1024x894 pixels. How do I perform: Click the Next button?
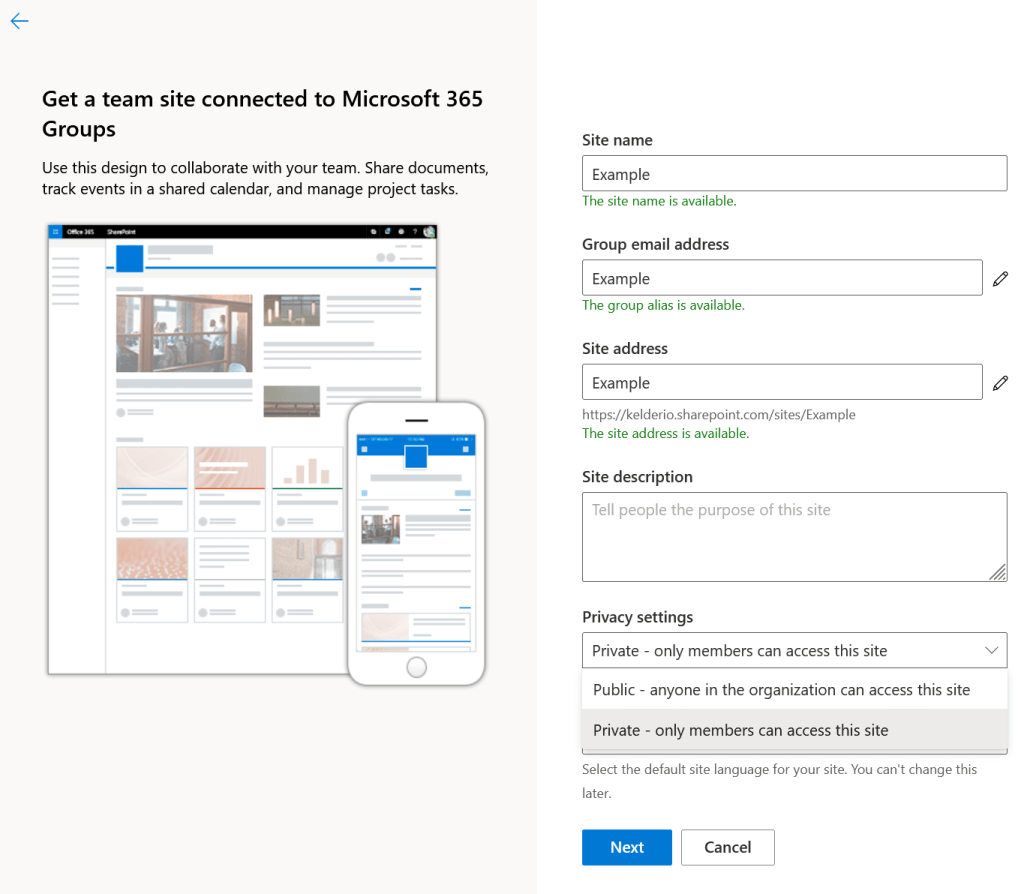click(x=626, y=847)
